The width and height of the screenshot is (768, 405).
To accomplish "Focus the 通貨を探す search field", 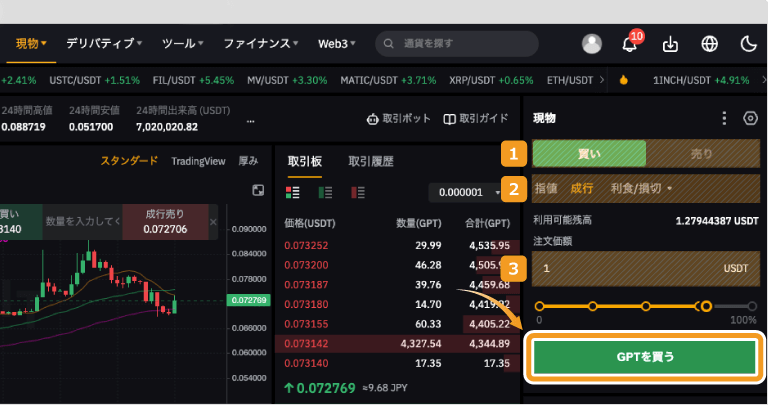I will pos(456,44).
